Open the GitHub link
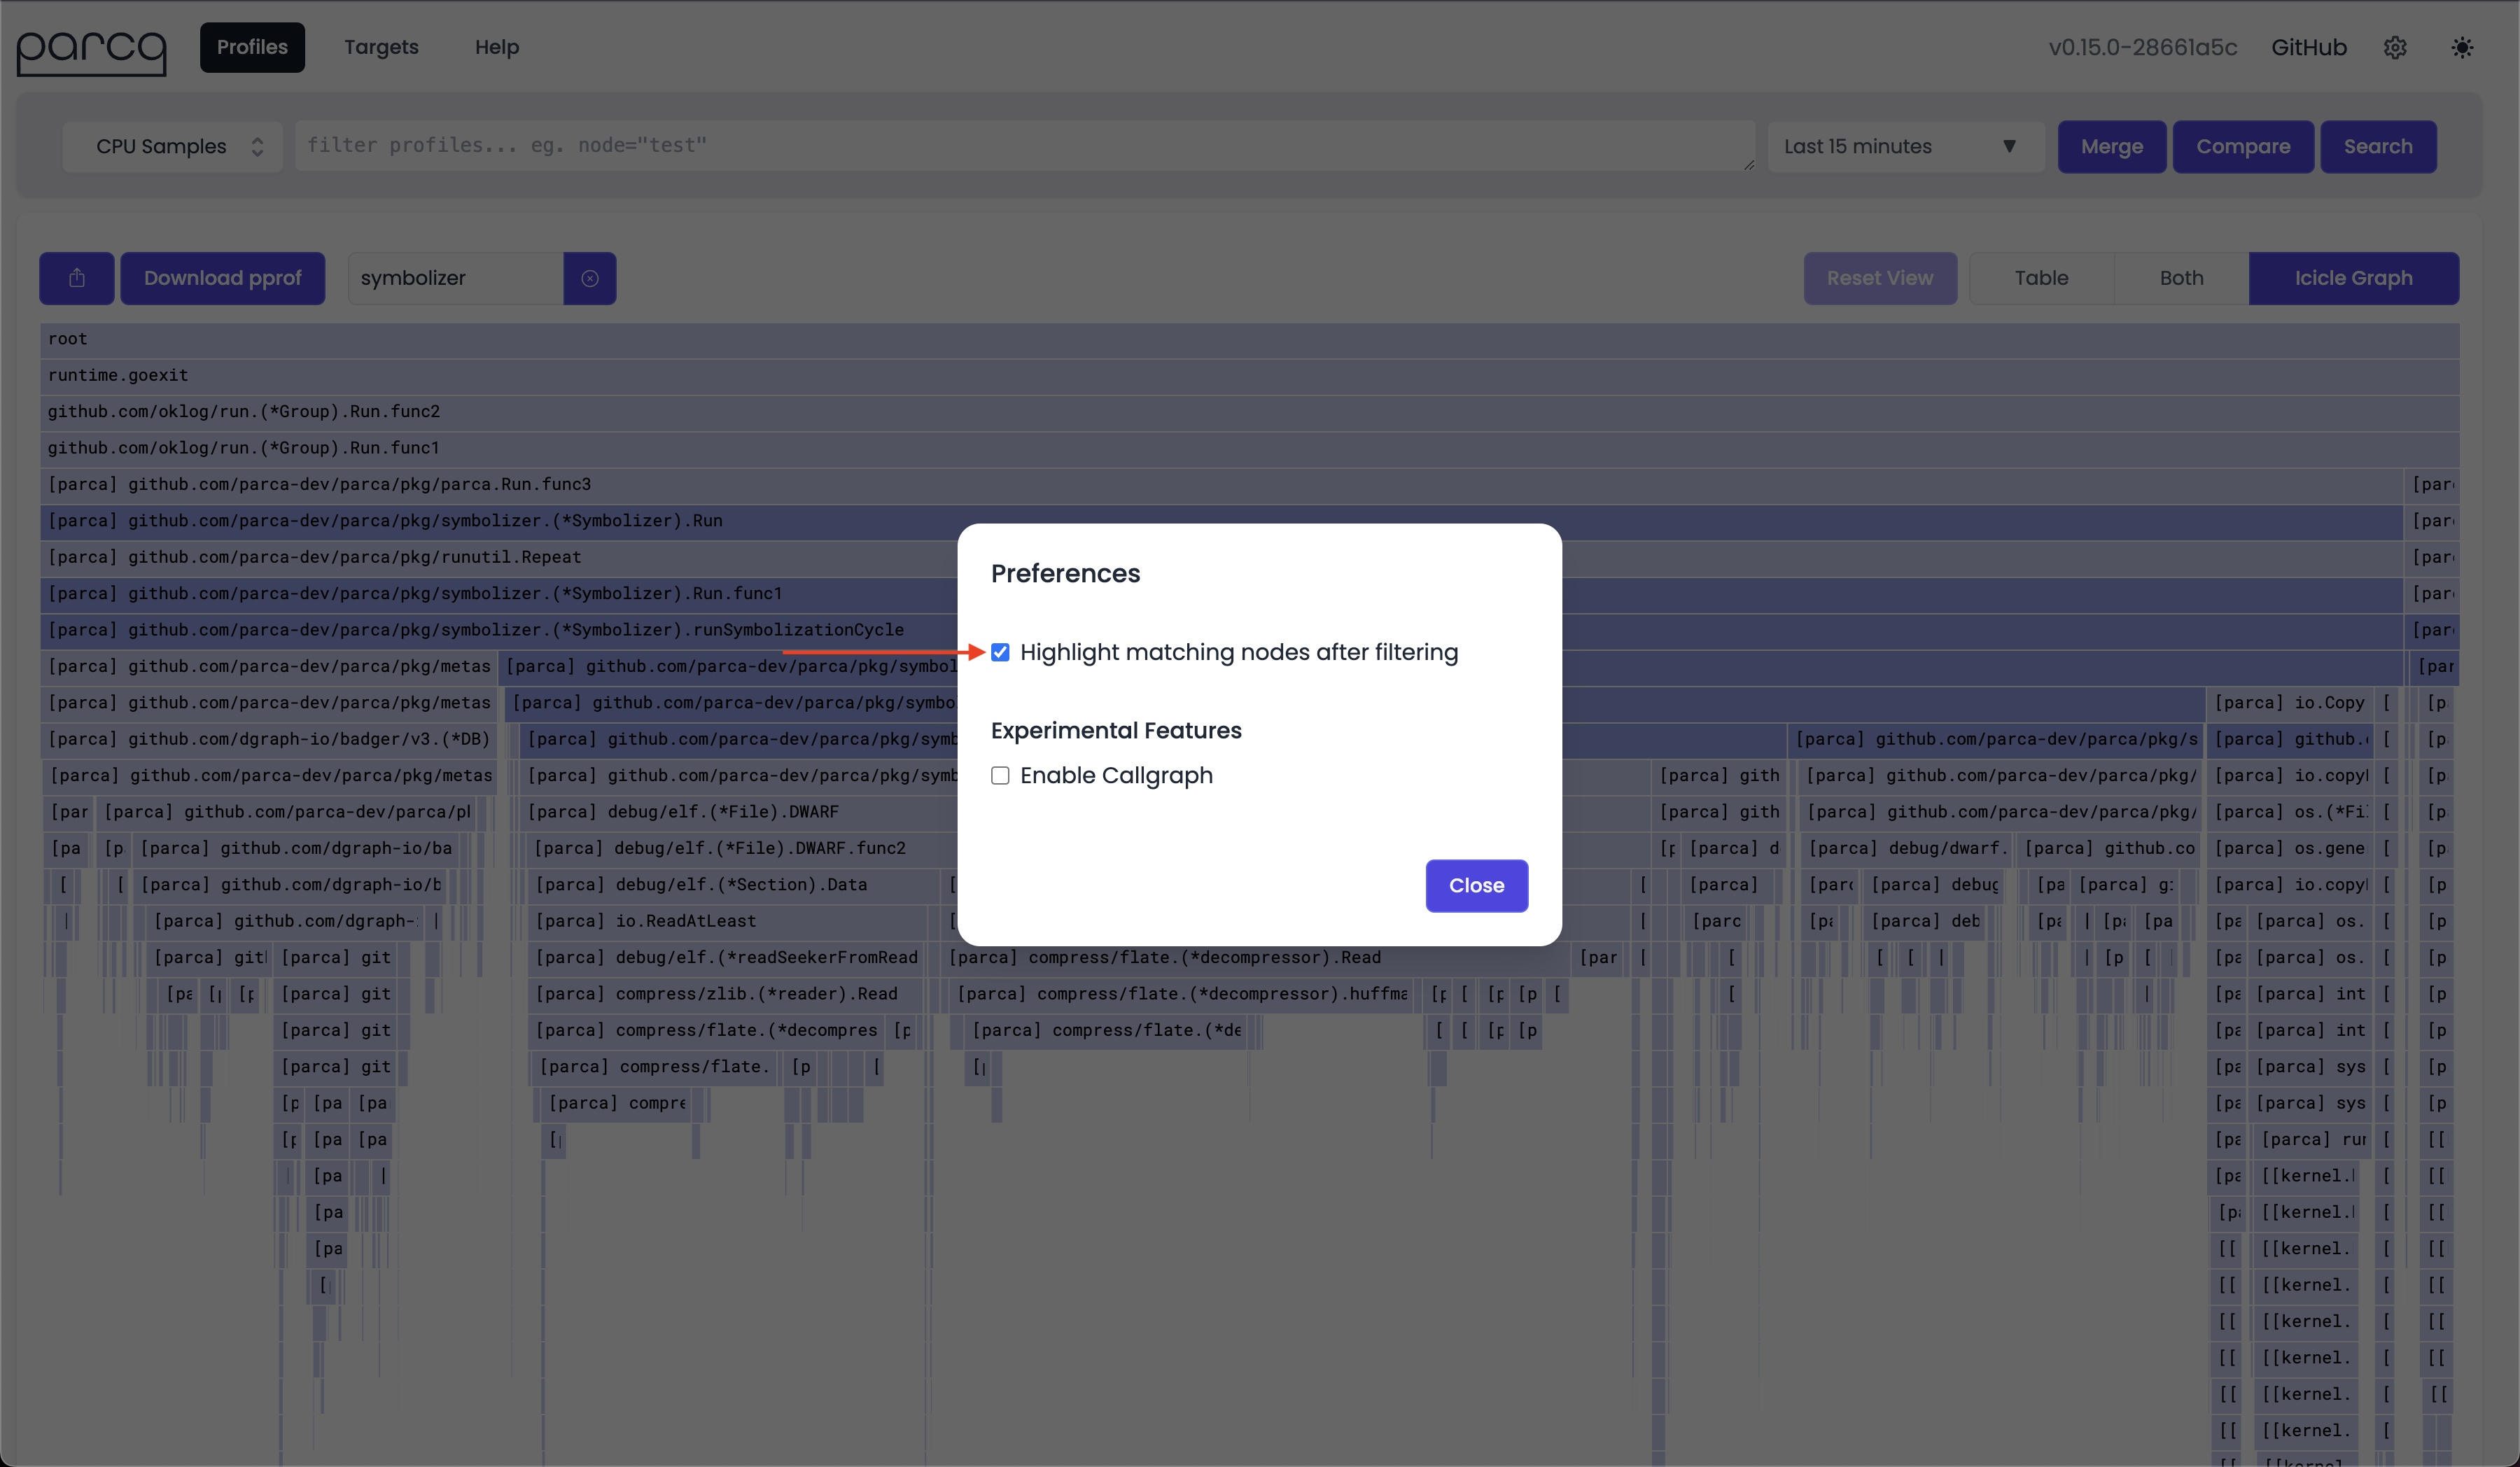The height and width of the screenshot is (1467, 2520). pos(2308,47)
